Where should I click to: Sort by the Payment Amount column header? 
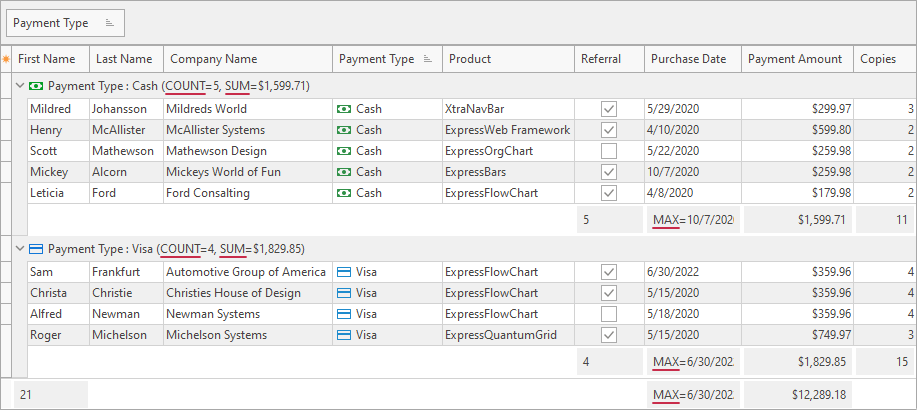click(x=797, y=59)
